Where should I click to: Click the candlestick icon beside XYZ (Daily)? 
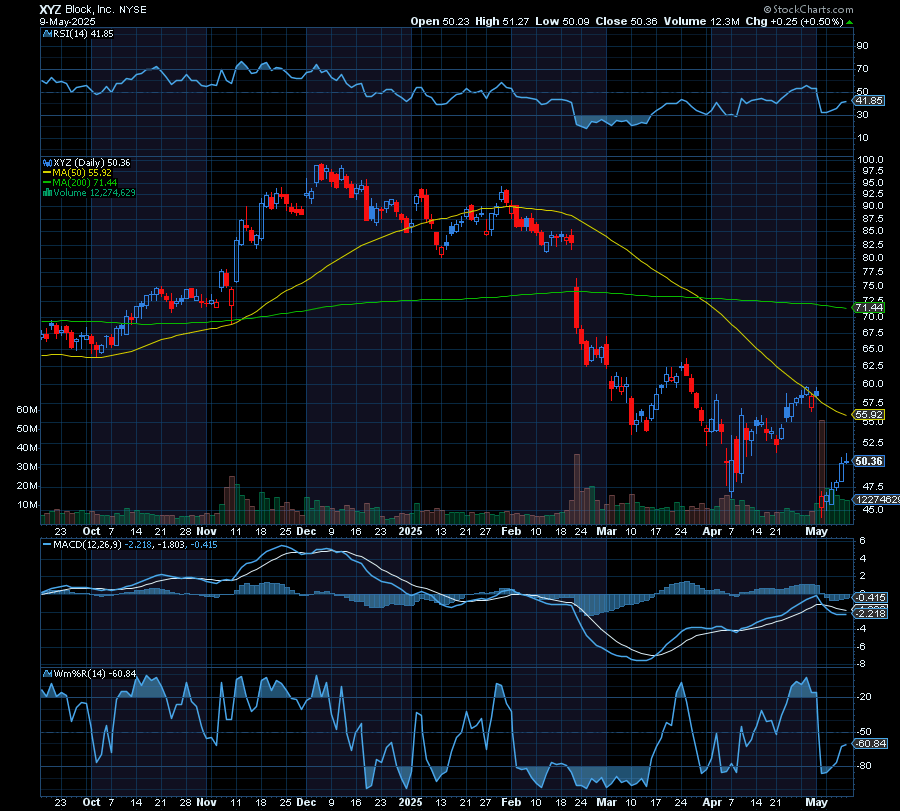[46, 162]
